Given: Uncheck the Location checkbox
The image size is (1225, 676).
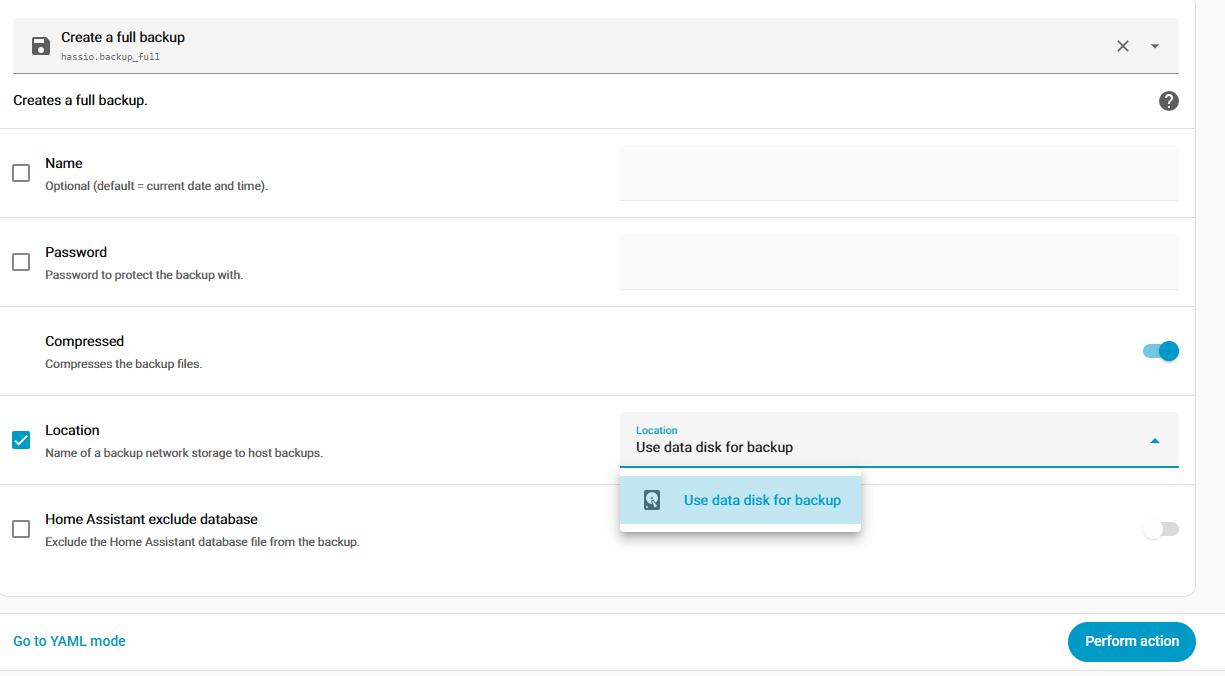Looking at the screenshot, I should (x=21, y=440).
